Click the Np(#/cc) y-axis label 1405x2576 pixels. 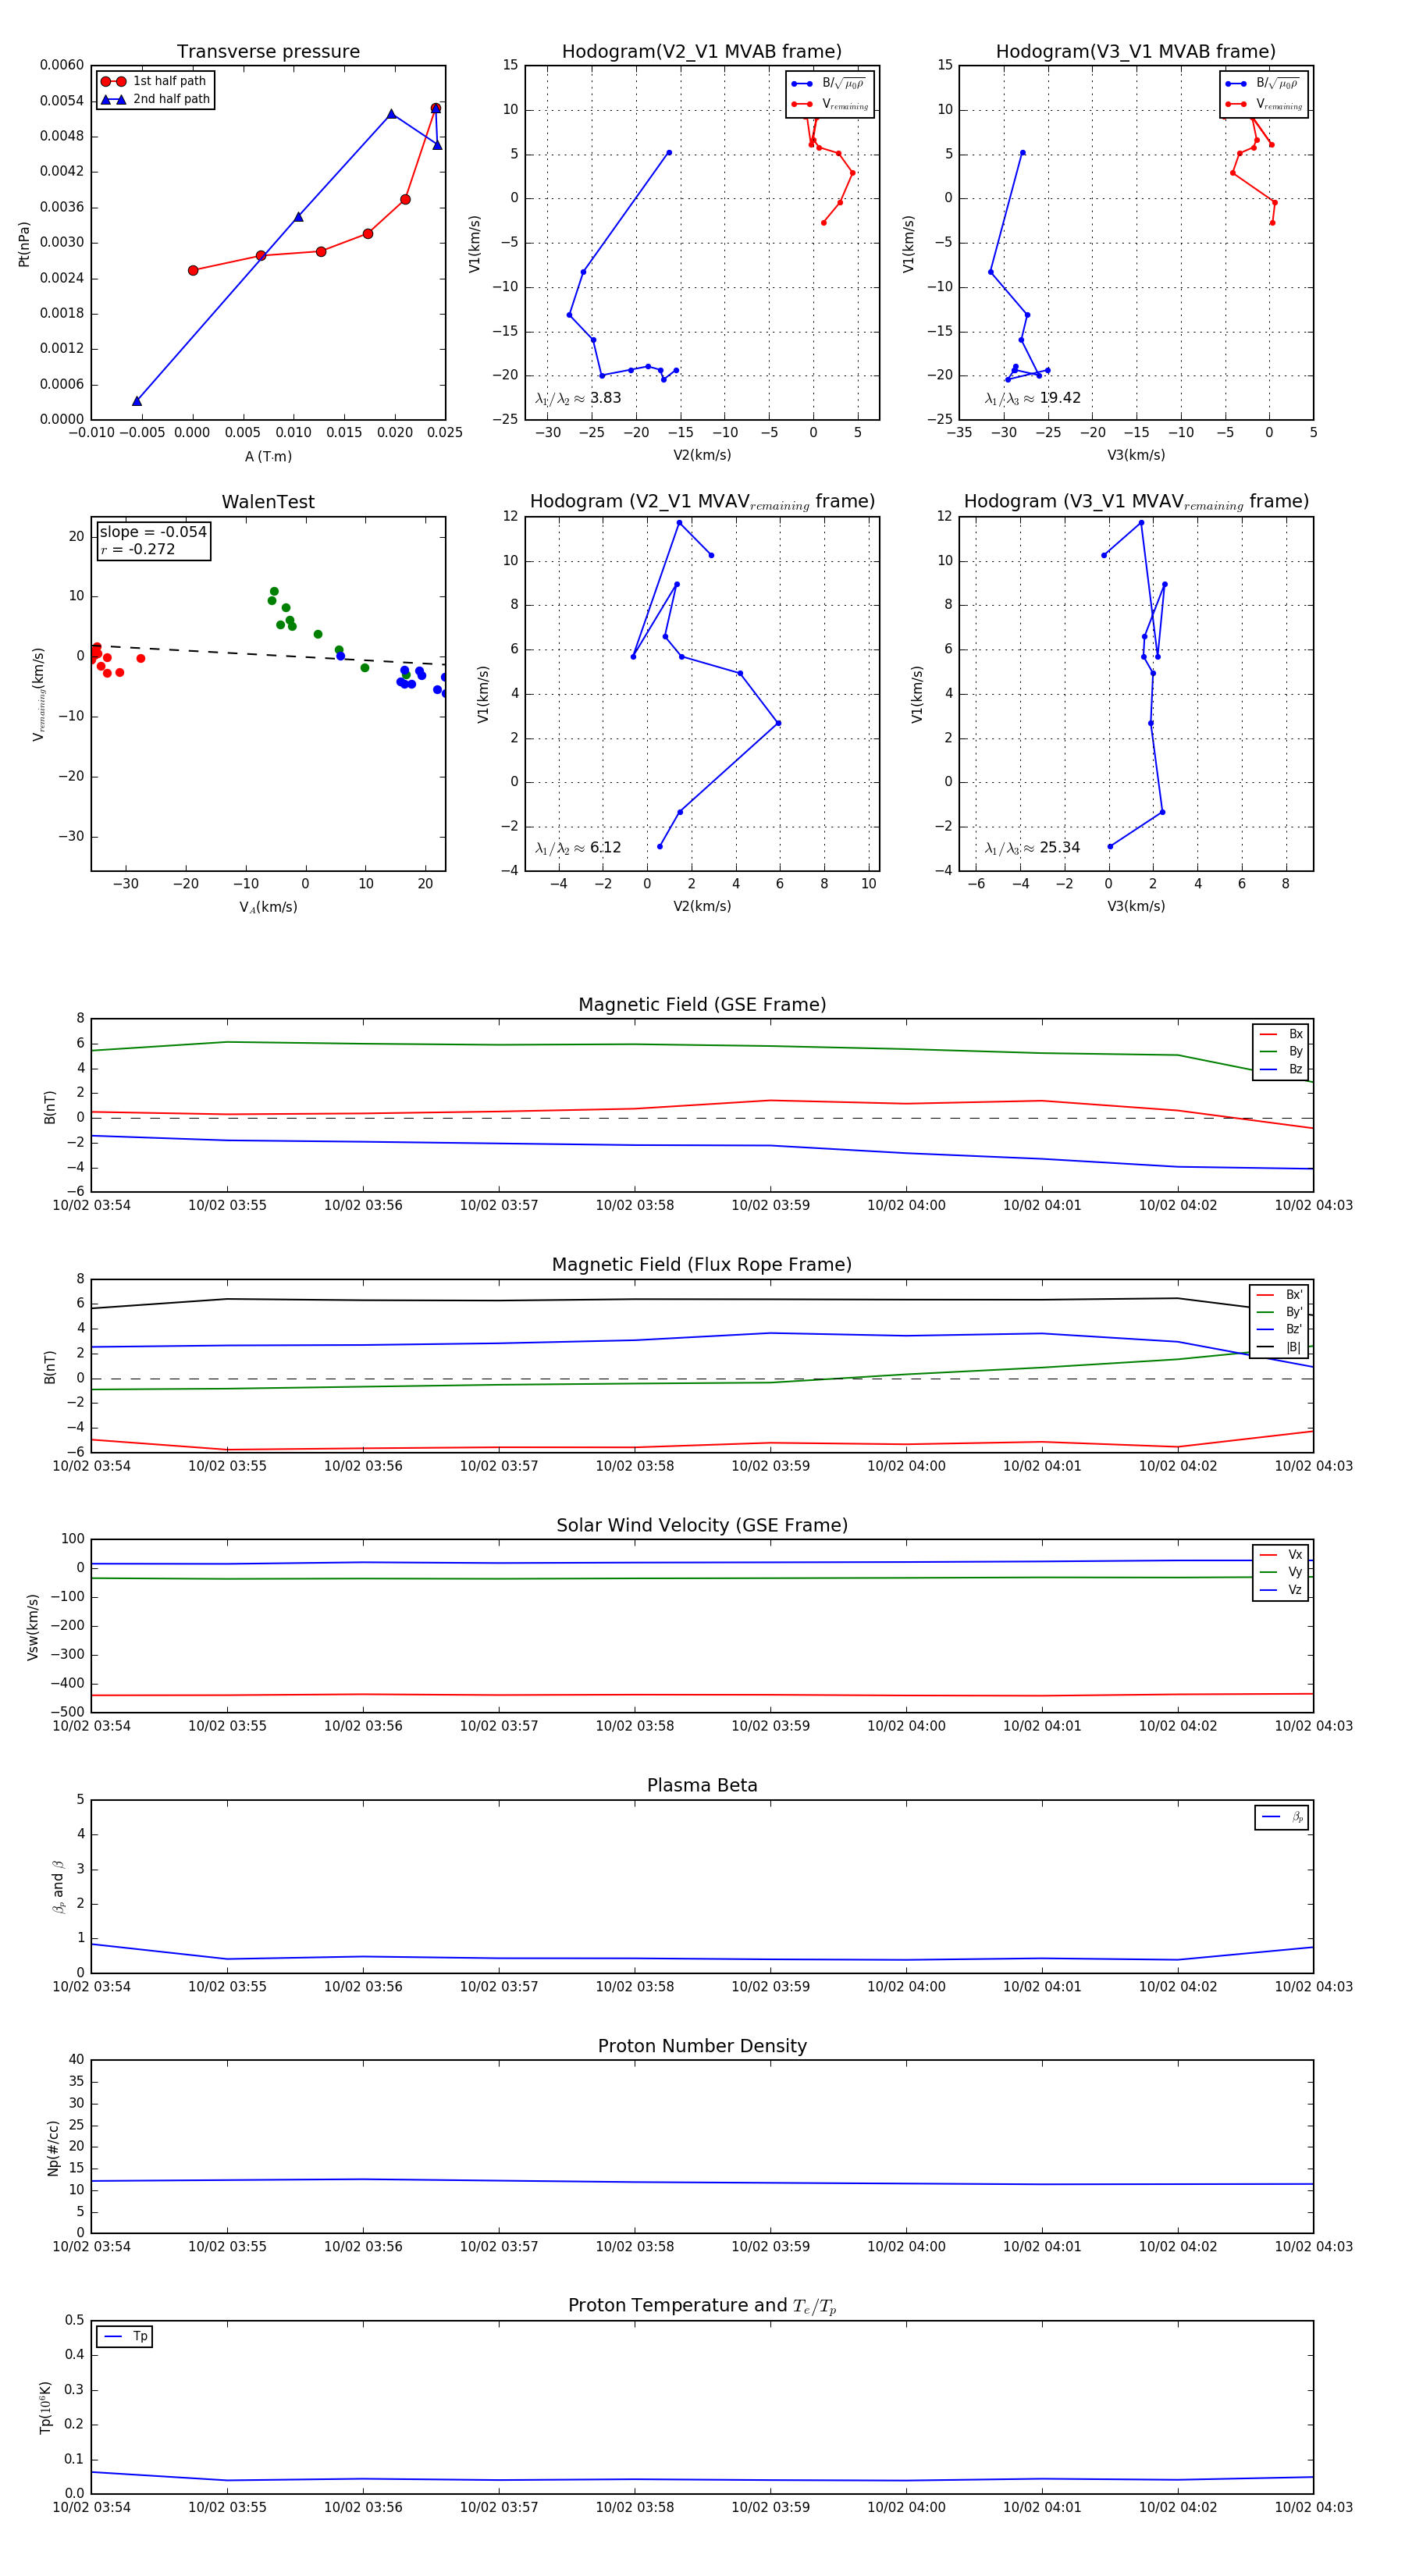[x=53, y=2148]
